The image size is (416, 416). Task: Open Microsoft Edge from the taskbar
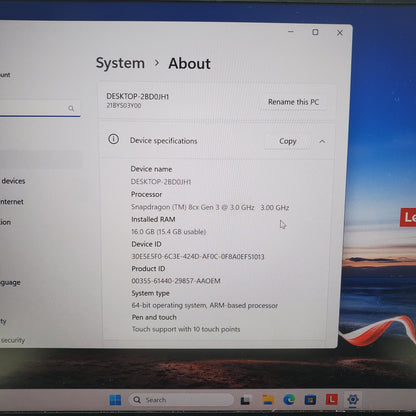pos(289,399)
